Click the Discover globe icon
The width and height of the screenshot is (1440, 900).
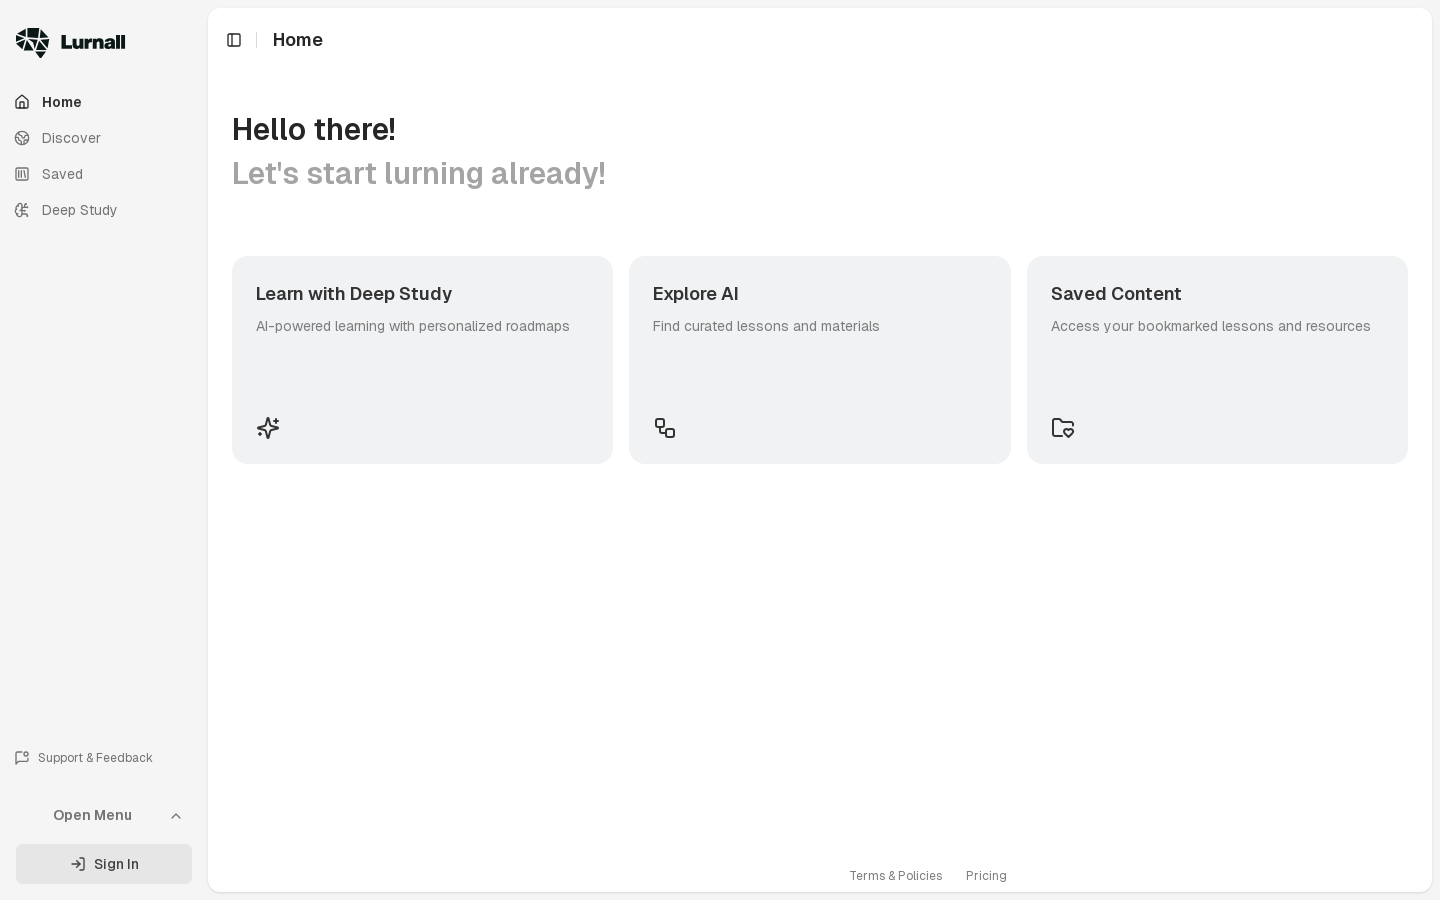(22, 138)
